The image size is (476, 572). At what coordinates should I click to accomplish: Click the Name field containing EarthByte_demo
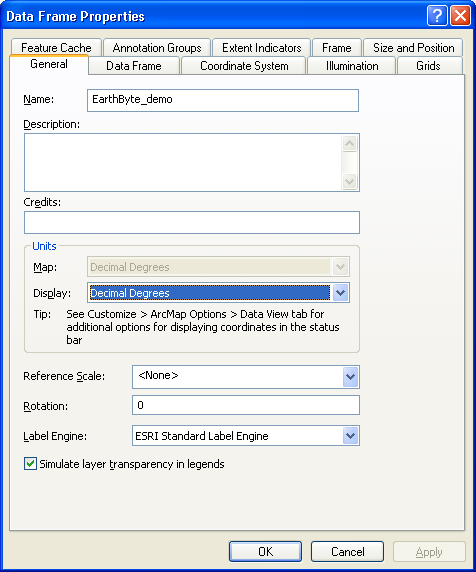(x=223, y=100)
